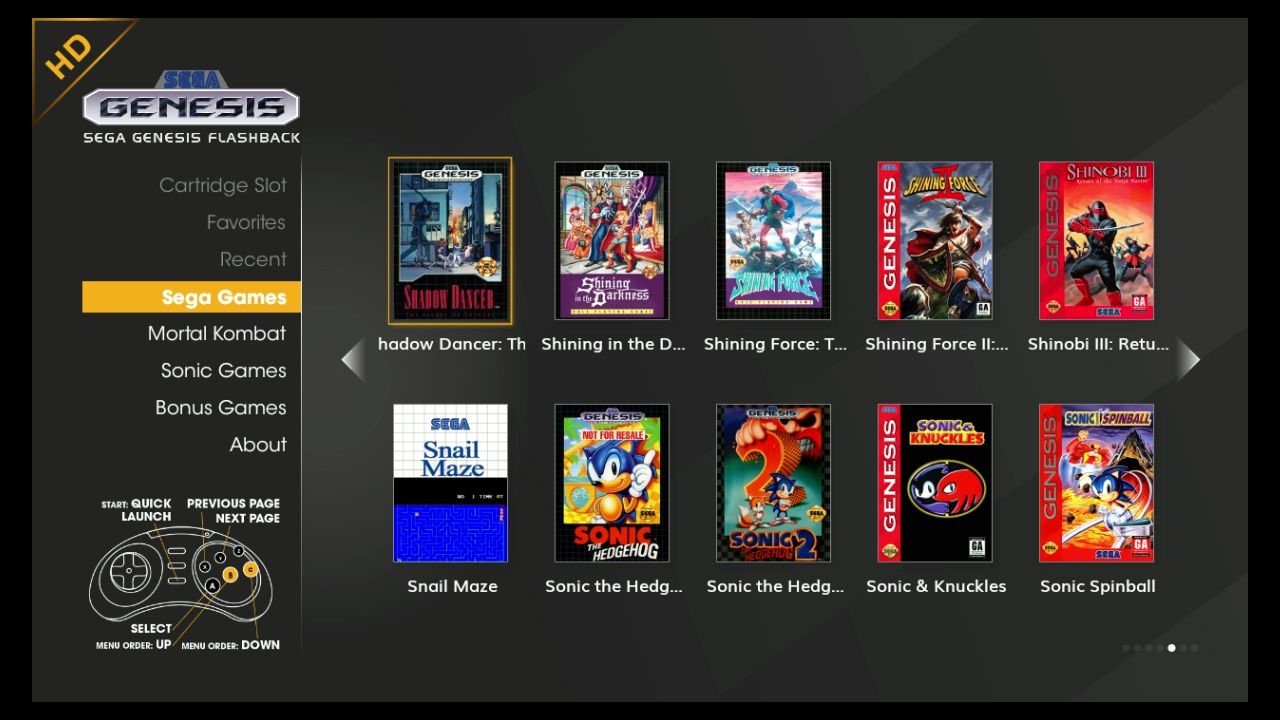Select the highlighted Sega Games category
The width and height of the screenshot is (1280, 720).
coord(191,297)
